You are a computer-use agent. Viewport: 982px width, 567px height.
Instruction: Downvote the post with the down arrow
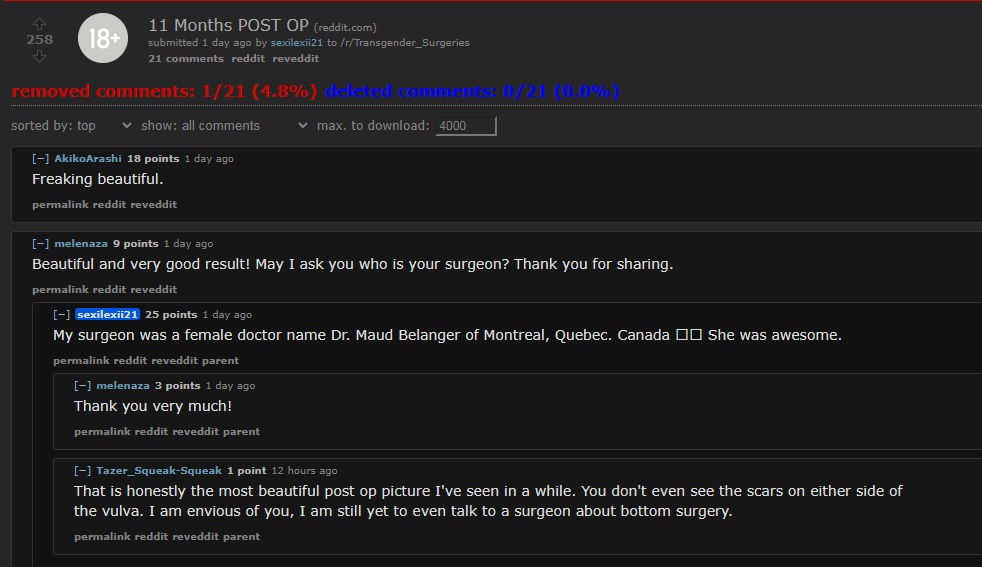(x=39, y=56)
